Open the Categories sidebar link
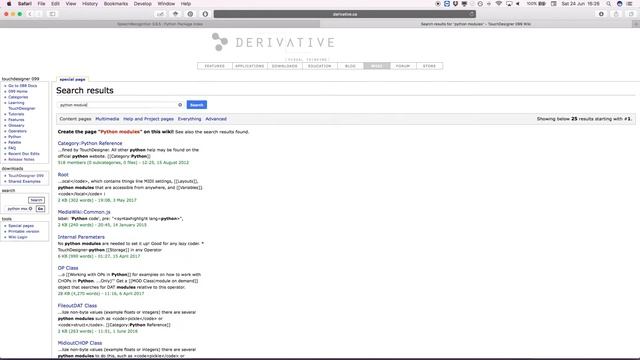 (18, 97)
